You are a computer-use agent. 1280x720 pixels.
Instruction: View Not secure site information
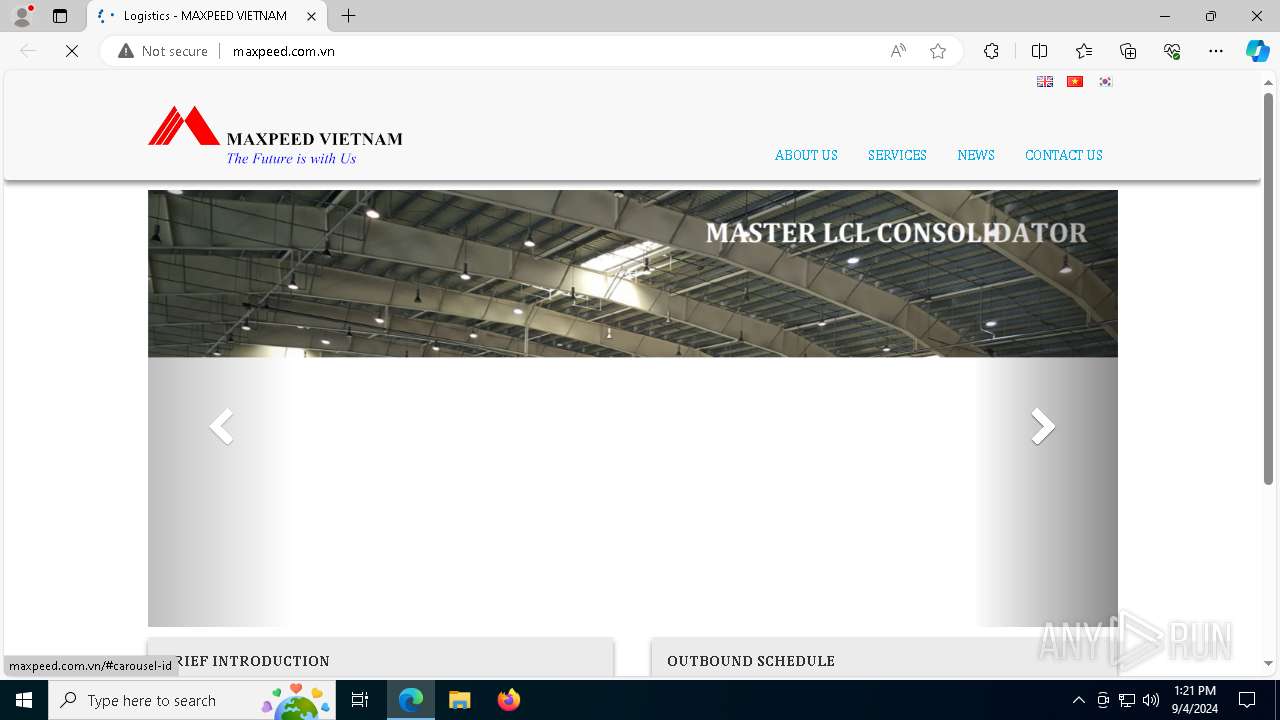tap(163, 51)
